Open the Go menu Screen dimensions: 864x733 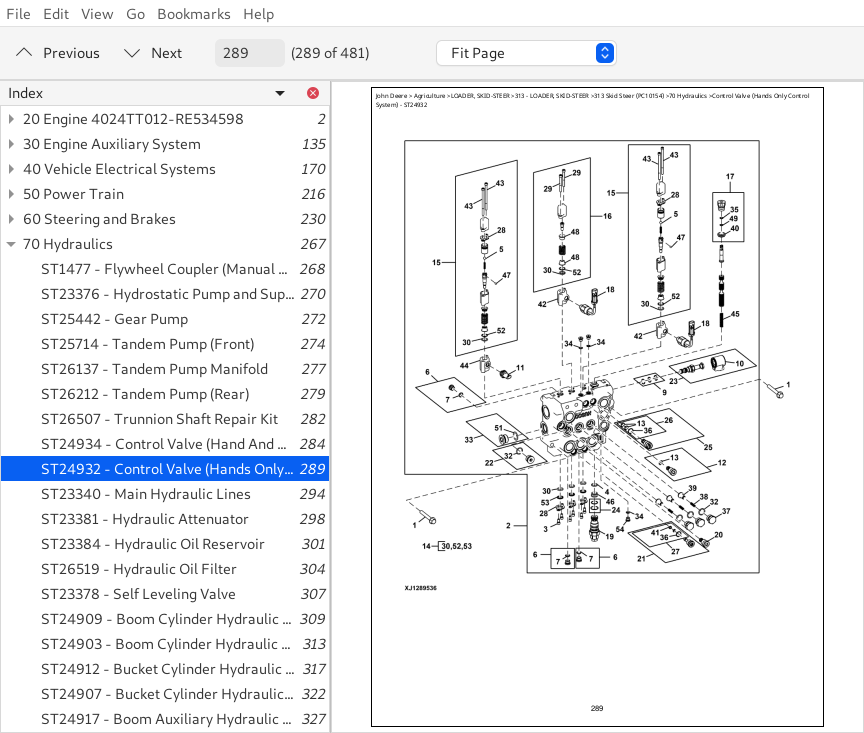[135, 14]
